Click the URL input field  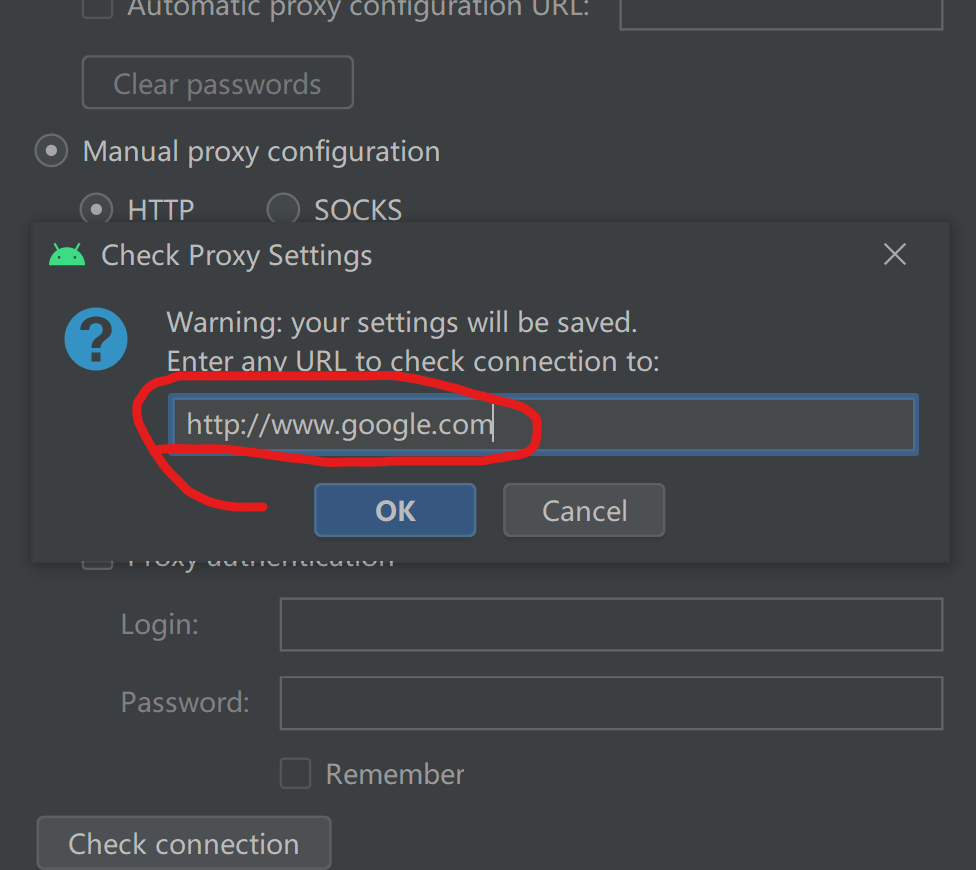tap(543, 424)
